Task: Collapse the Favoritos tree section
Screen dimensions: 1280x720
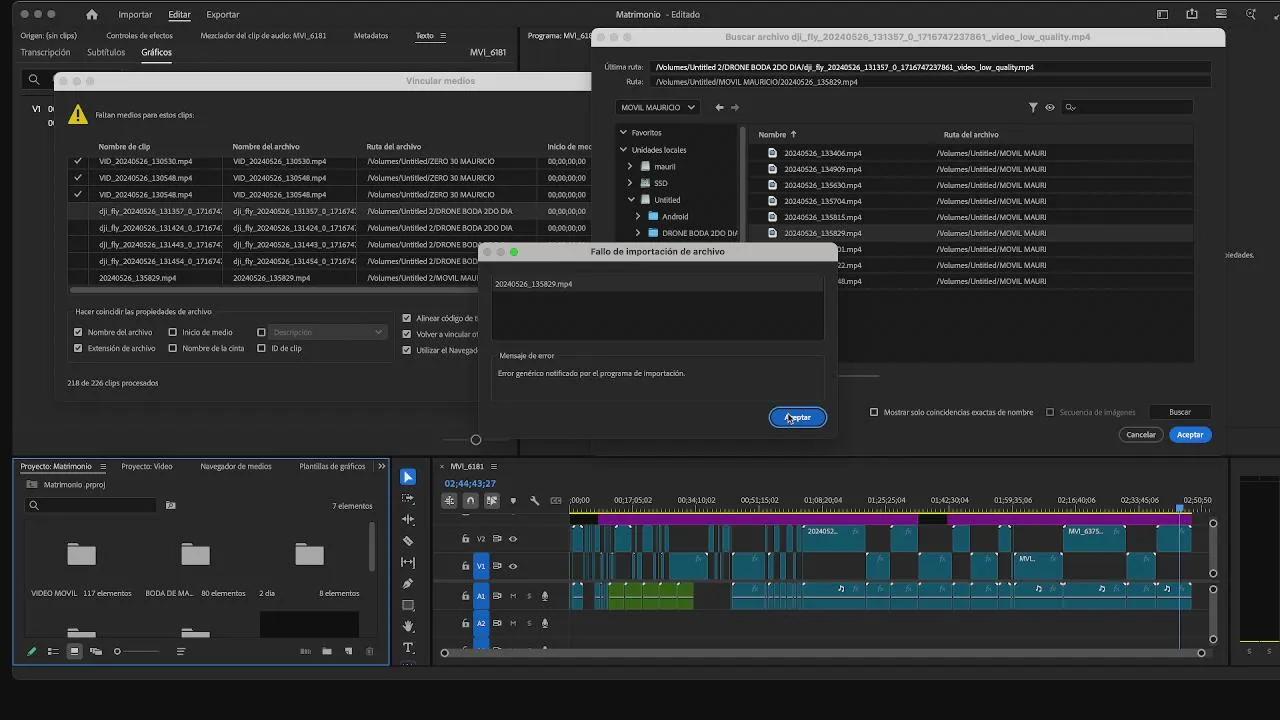Action: pyautogui.click(x=623, y=132)
